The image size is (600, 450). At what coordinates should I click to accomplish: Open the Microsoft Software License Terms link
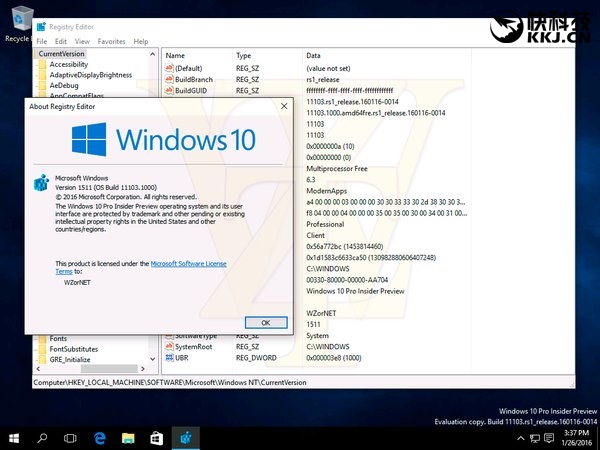[141, 267]
